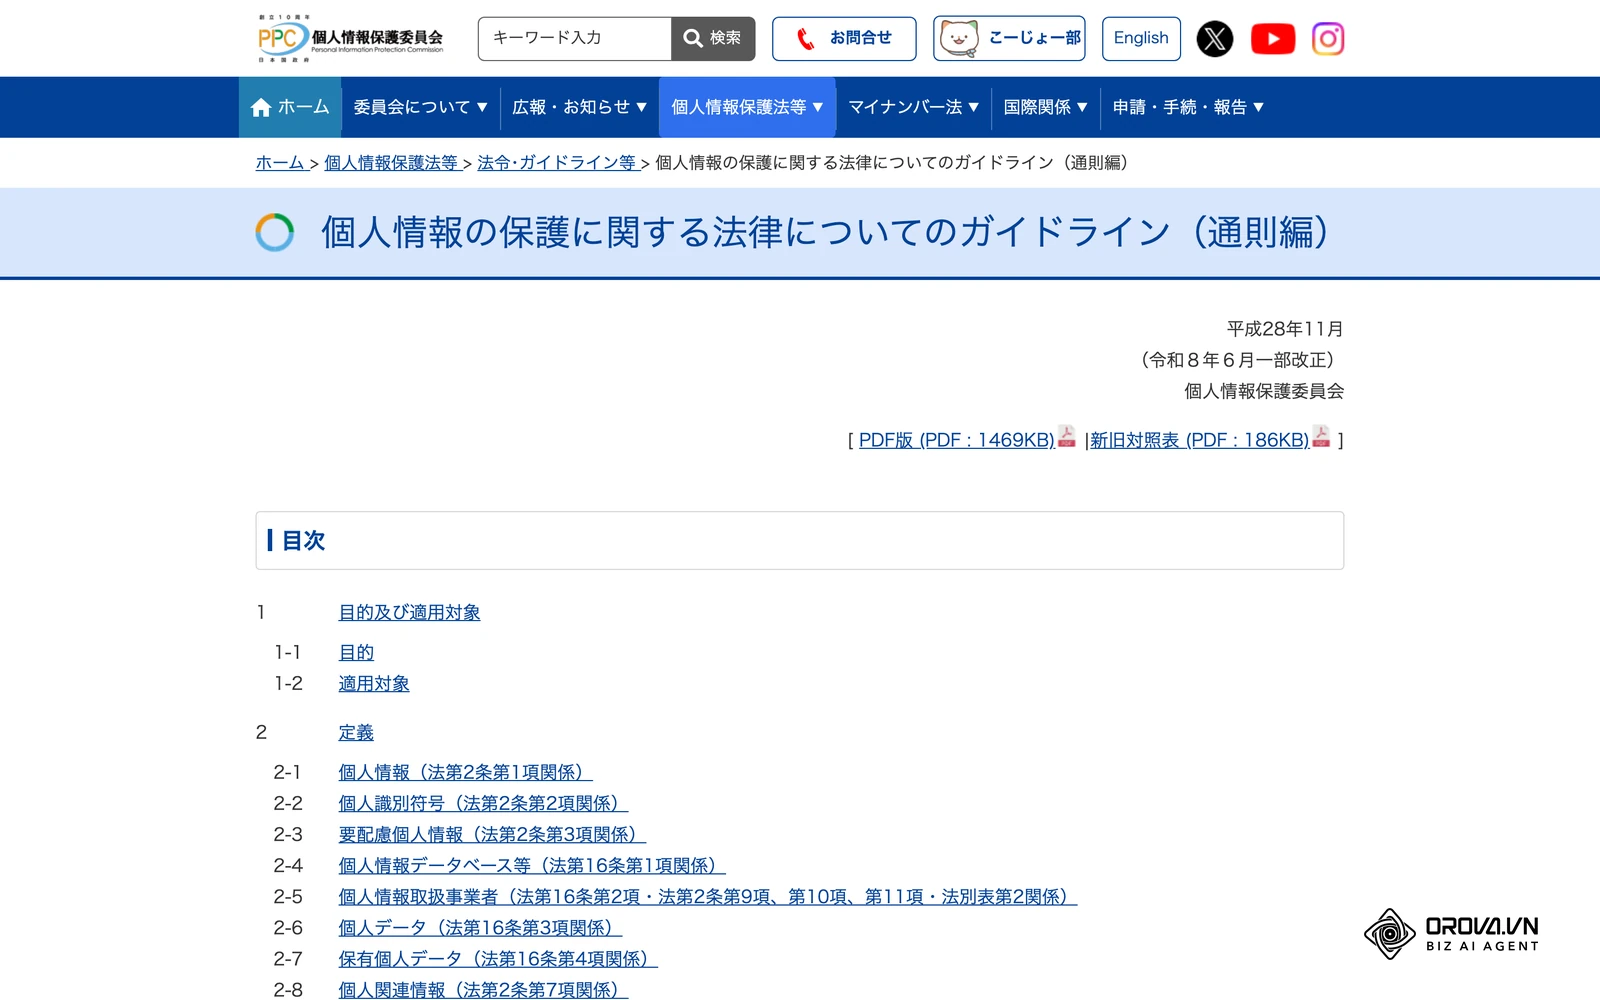Open 個人データ(法第16条第3項関係) link
The height and width of the screenshot is (1000, 1600).
click(x=480, y=927)
